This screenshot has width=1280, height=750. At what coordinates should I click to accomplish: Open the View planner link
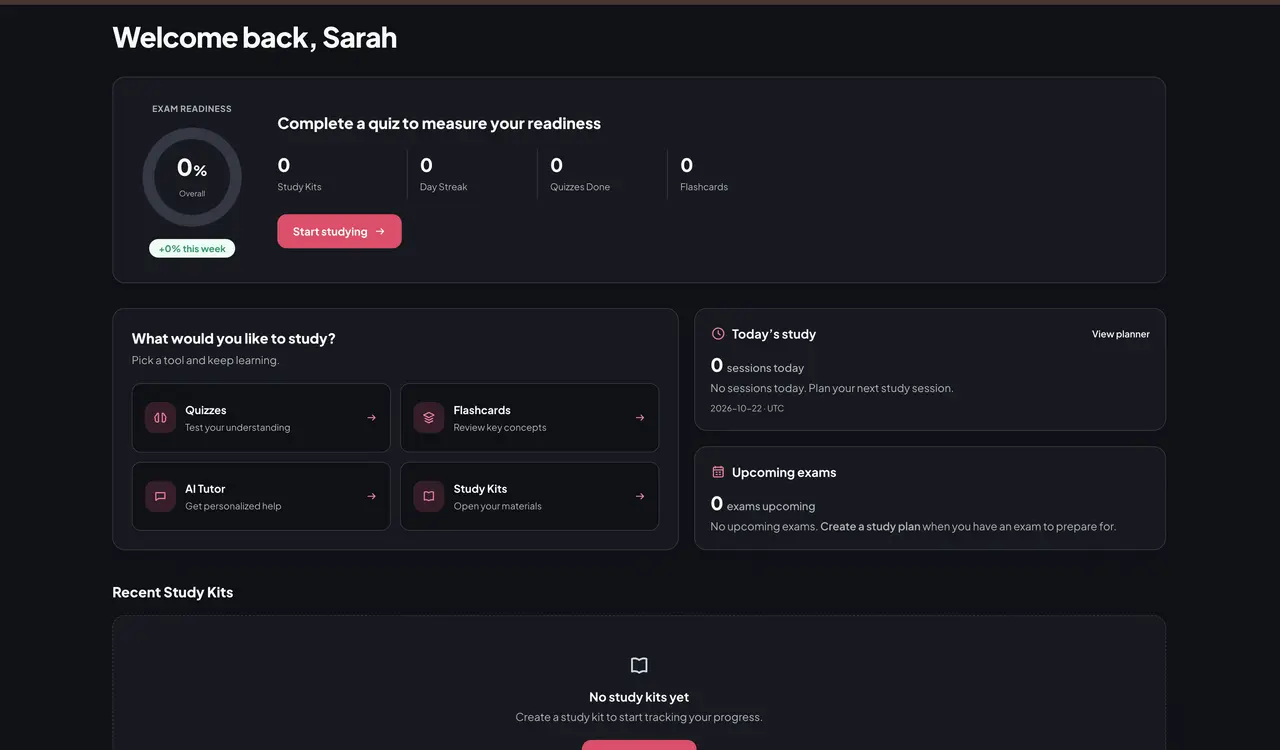click(x=1120, y=334)
